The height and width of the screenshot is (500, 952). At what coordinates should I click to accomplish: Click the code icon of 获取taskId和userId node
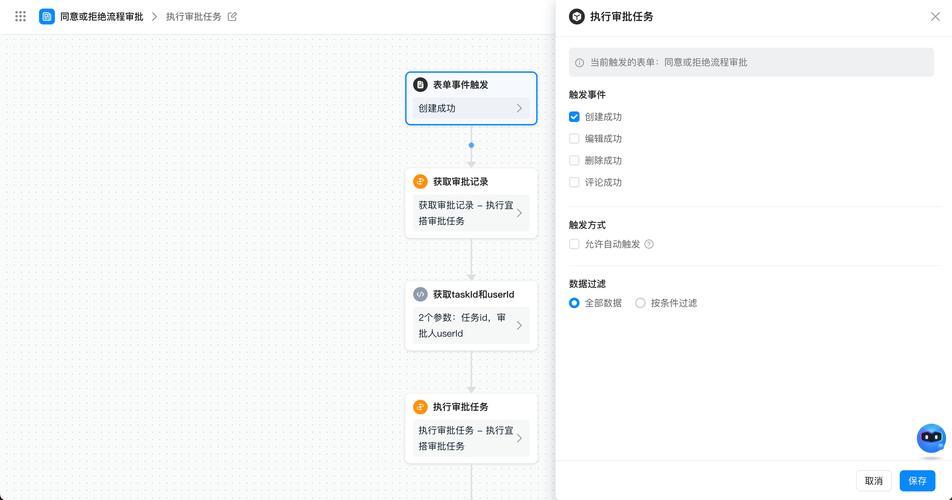420,294
